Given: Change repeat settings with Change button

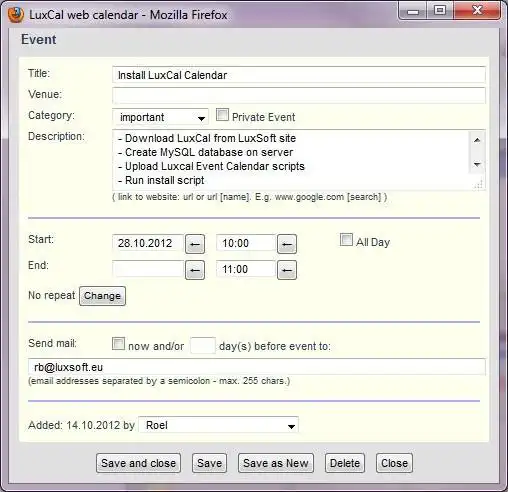Looking at the screenshot, I should [102, 296].
